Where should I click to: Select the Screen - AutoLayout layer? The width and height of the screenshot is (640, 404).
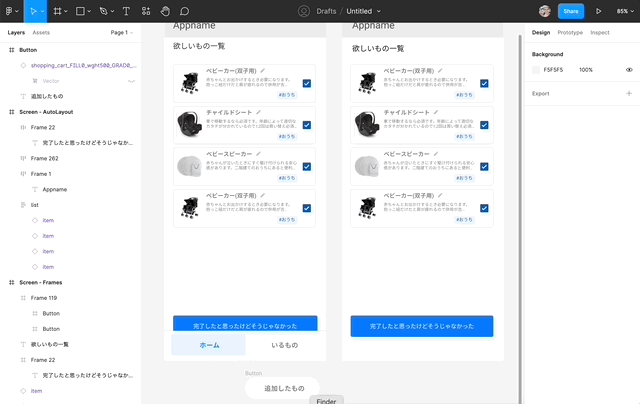46,112
